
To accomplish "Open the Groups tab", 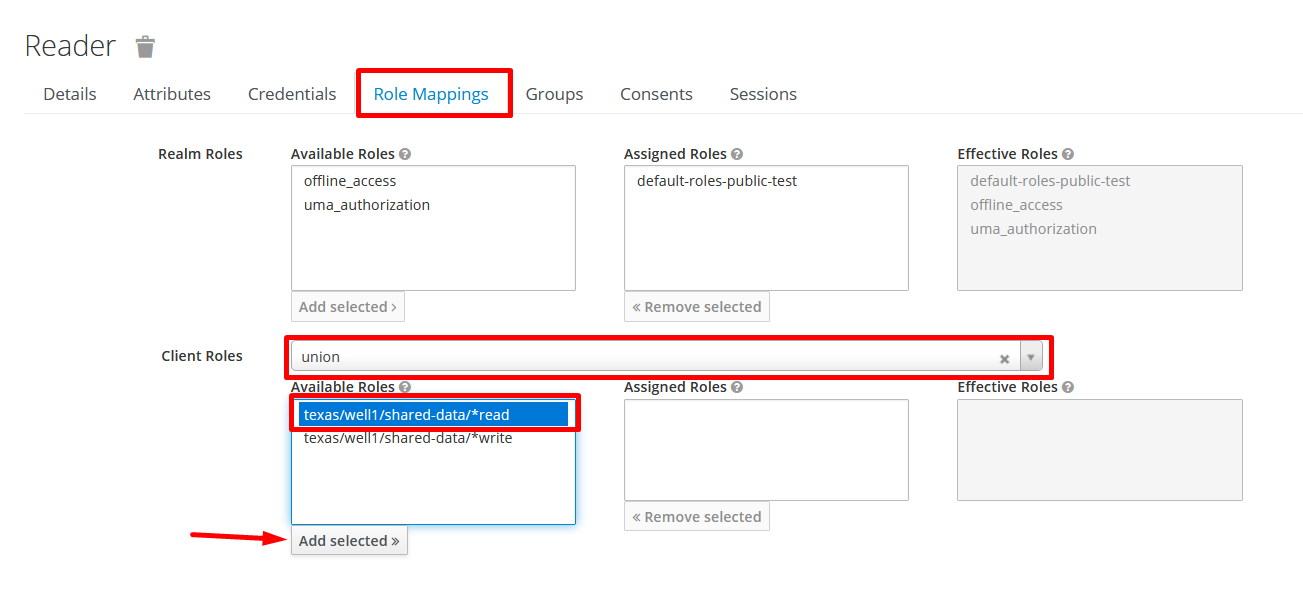I will [554, 94].
